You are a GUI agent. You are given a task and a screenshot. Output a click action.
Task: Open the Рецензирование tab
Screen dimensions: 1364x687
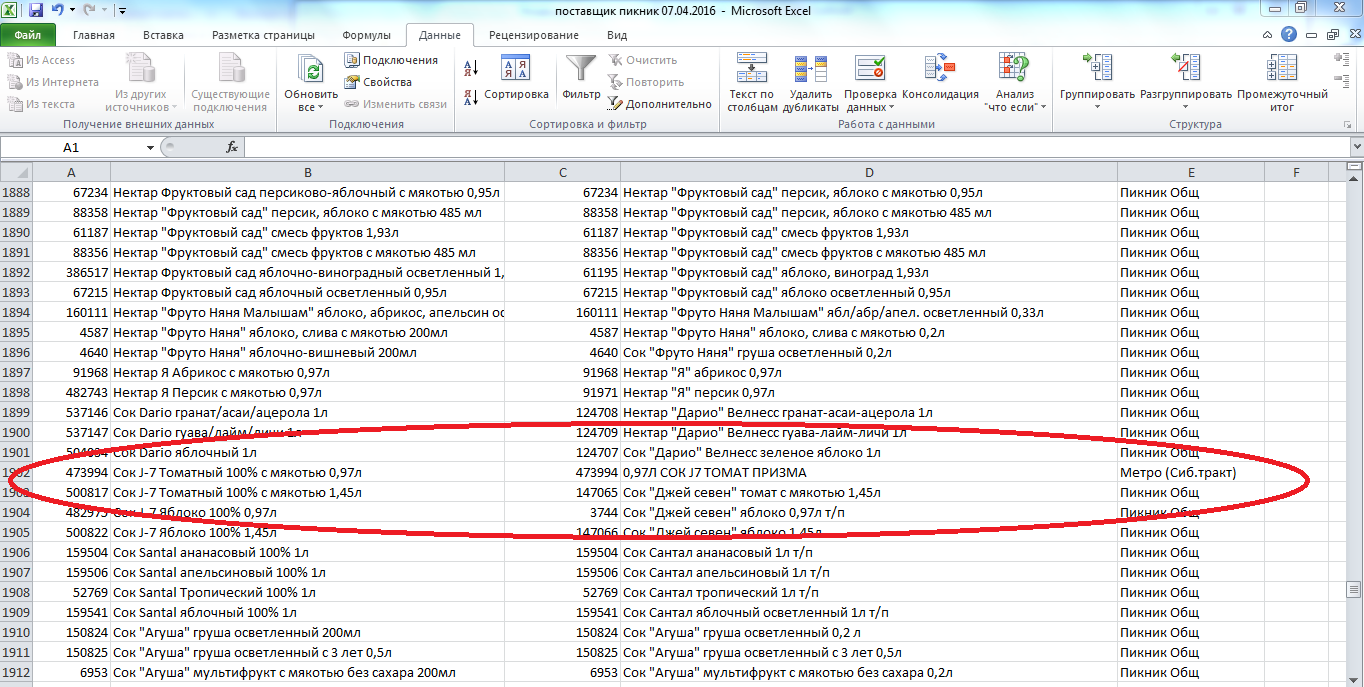click(x=534, y=35)
